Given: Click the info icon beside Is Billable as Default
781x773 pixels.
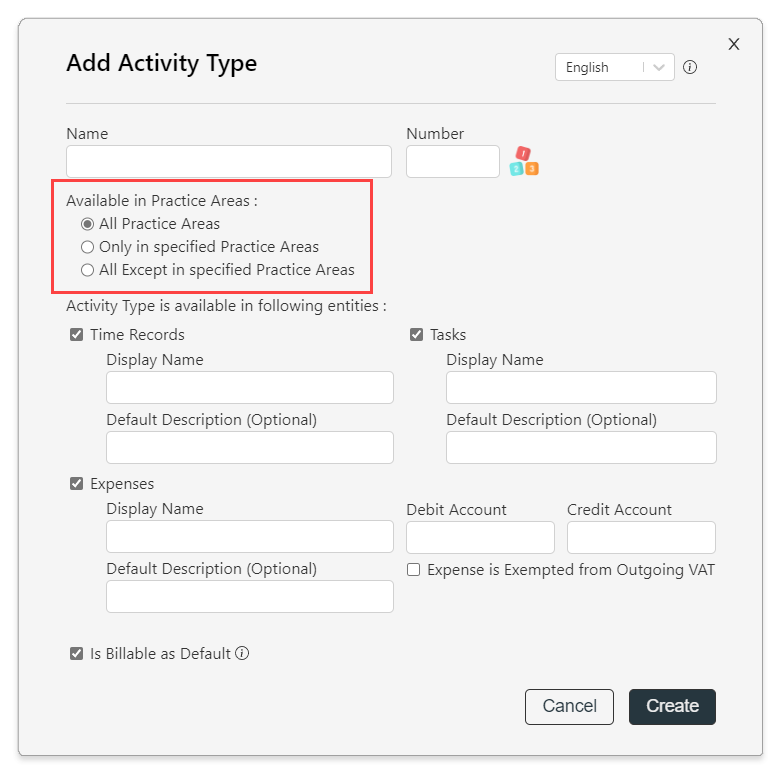Looking at the screenshot, I should pos(242,653).
